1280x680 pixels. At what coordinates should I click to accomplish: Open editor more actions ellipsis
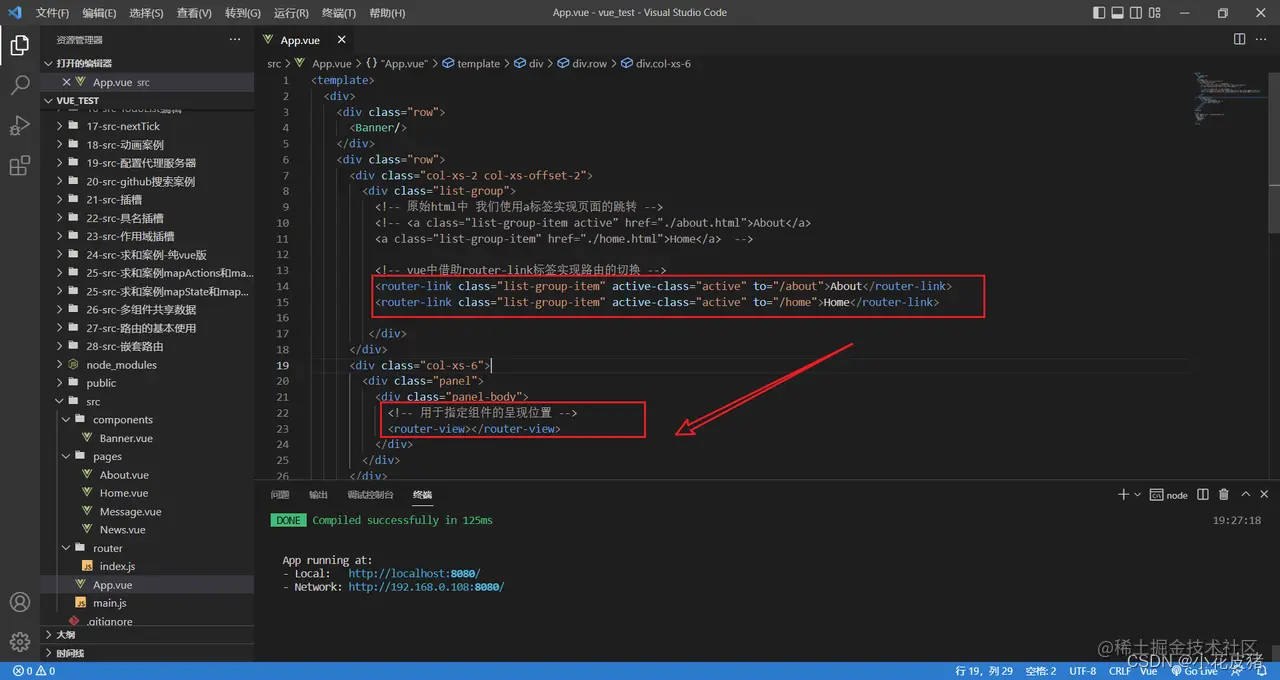pyautogui.click(x=1262, y=39)
